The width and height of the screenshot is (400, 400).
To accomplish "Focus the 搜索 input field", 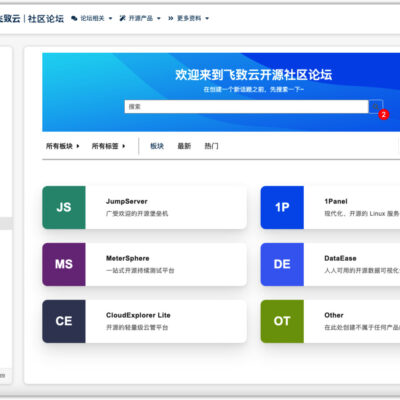I will click(247, 107).
